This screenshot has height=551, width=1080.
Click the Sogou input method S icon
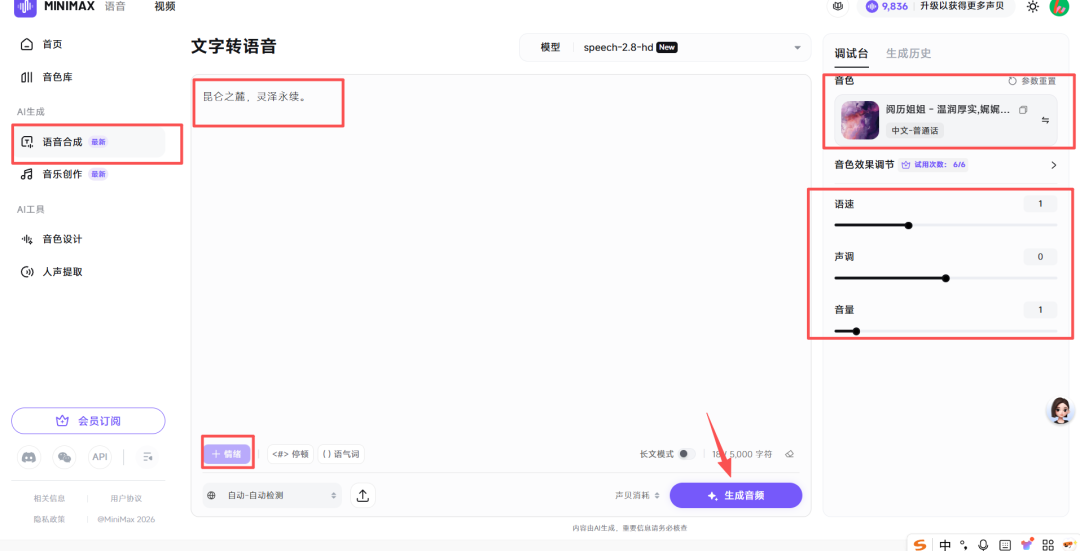[920, 544]
